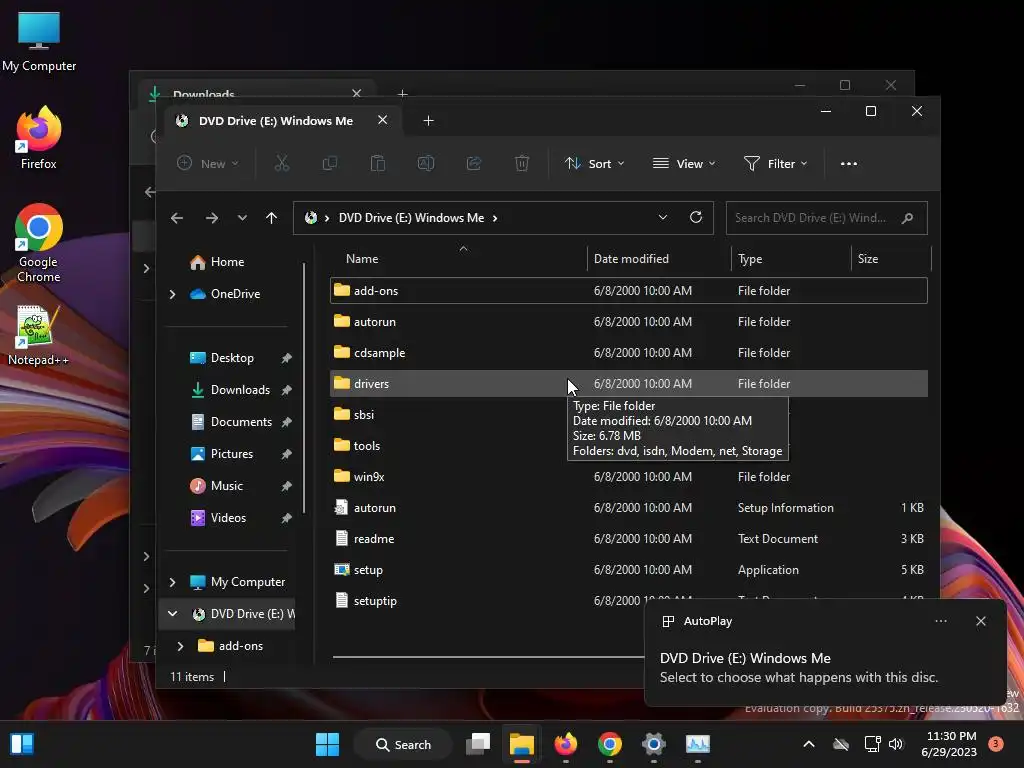This screenshot has height=768, width=1024.
Task: Close the DVD Drive (E:) tab
Action: click(x=383, y=120)
